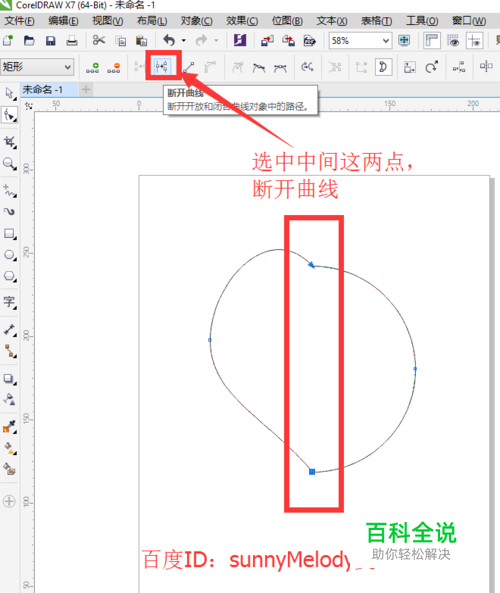The width and height of the screenshot is (500, 593).
Task: Open the 工具(O) menu
Action: tap(422, 21)
